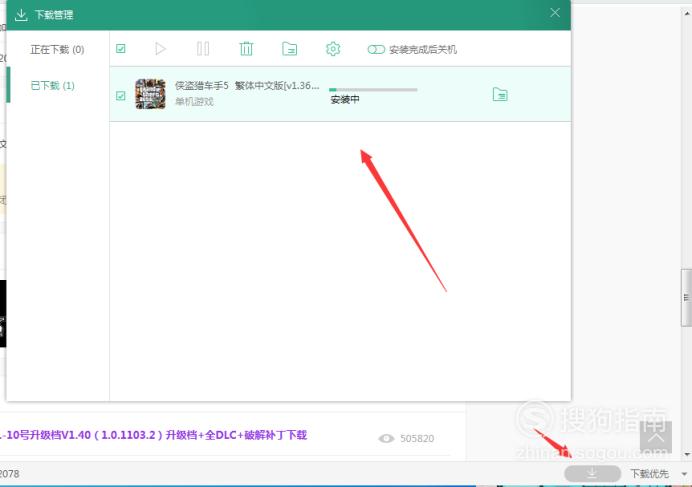Click the 下载管理 window title
The height and width of the screenshot is (487, 692).
[54, 15]
